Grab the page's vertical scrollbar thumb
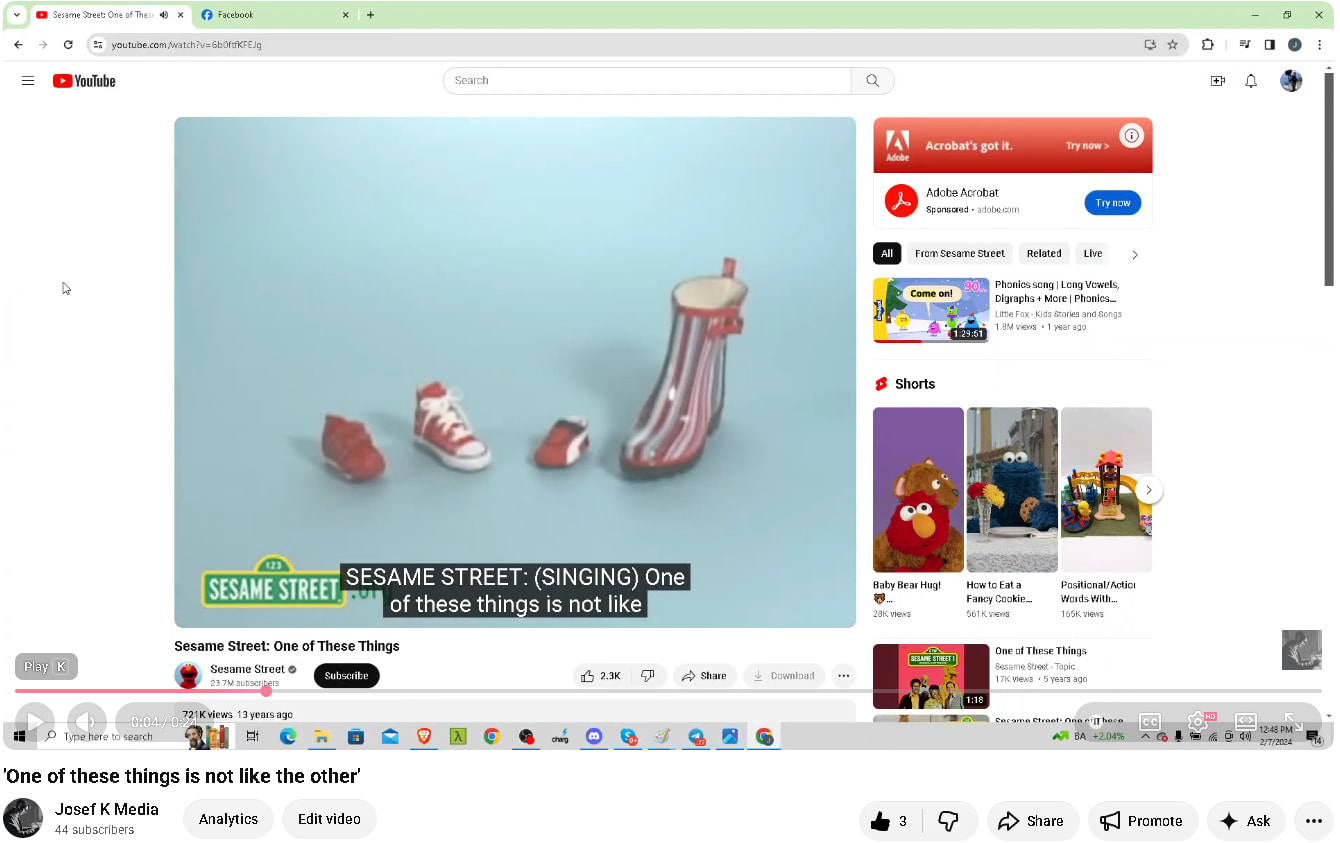This screenshot has height=843, width=1340. [1329, 180]
